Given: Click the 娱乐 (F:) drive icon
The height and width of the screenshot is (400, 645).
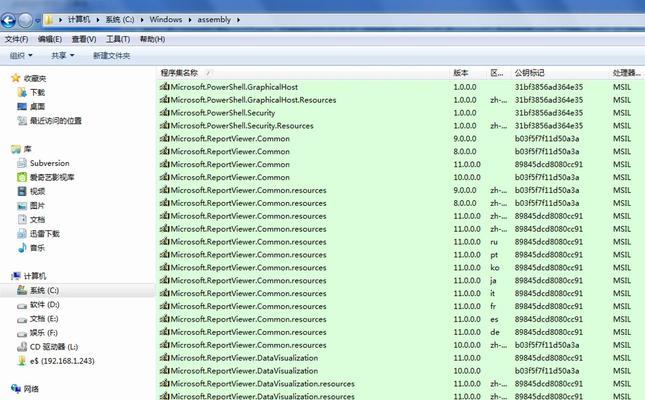Looking at the screenshot, I should [x=22, y=333].
